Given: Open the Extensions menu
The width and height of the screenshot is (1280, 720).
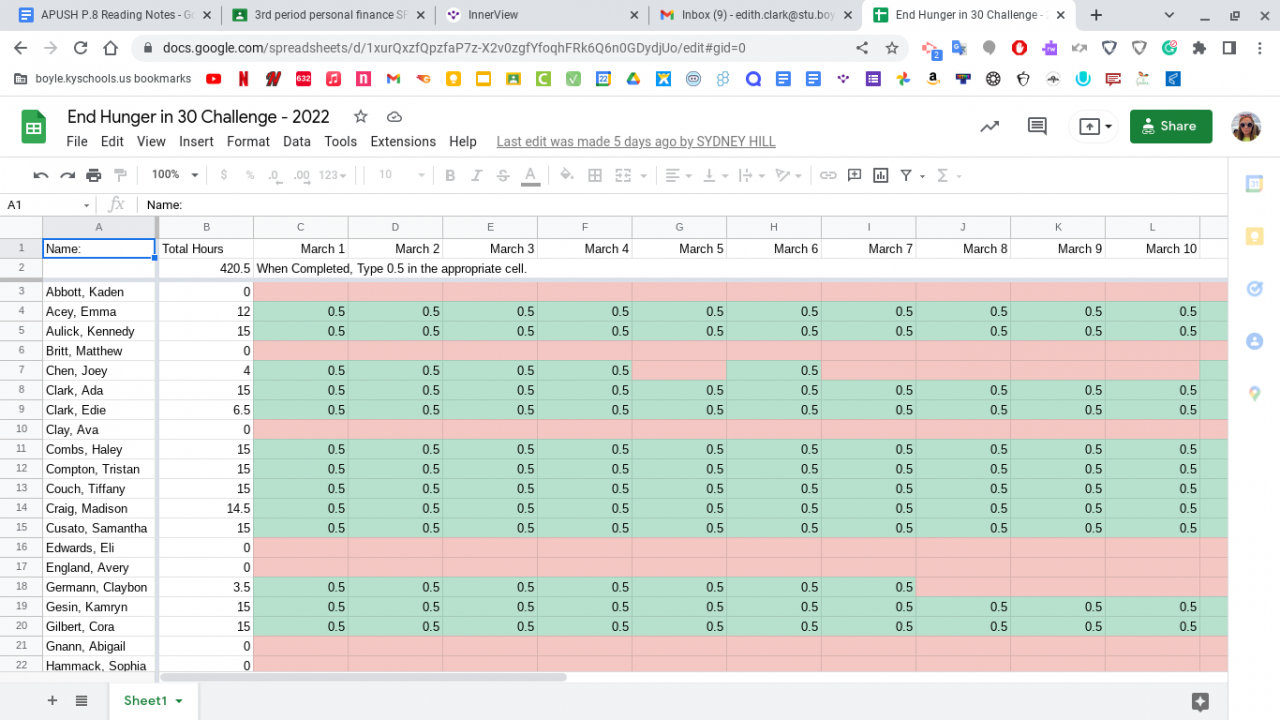Looking at the screenshot, I should [x=403, y=142].
